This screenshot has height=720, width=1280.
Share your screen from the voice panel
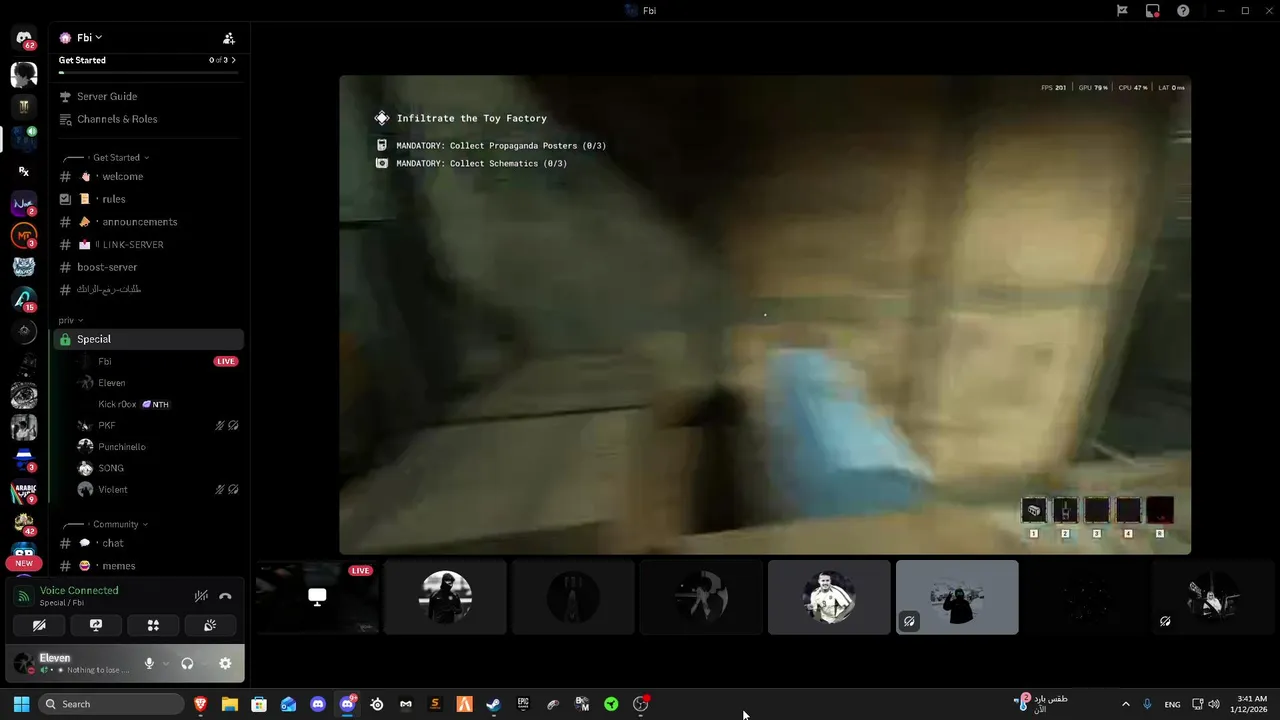click(x=96, y=625)
